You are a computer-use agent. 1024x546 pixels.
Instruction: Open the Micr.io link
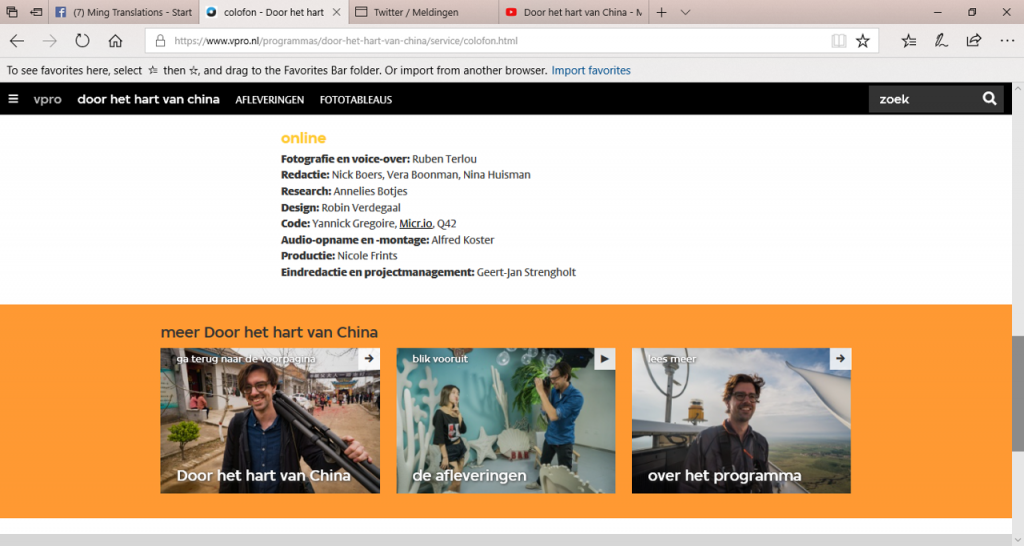point(415,223)
